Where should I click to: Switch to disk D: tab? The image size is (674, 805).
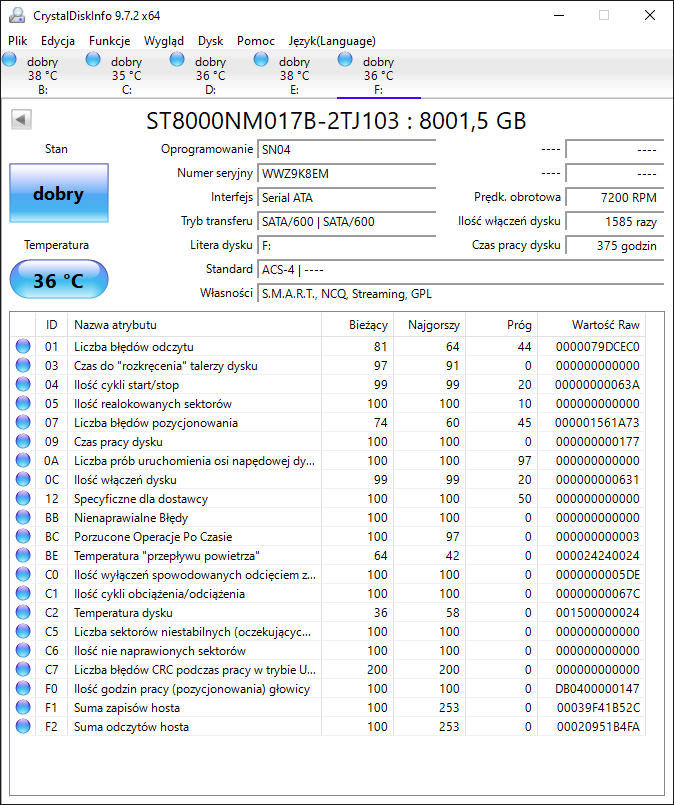tap(210, 75)
